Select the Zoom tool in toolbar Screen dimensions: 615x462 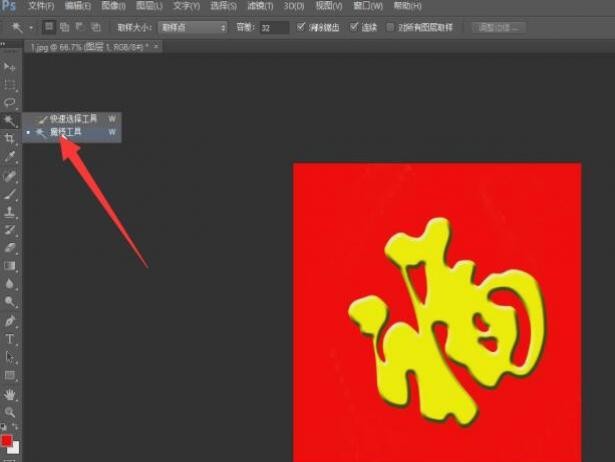coord(10,411)
